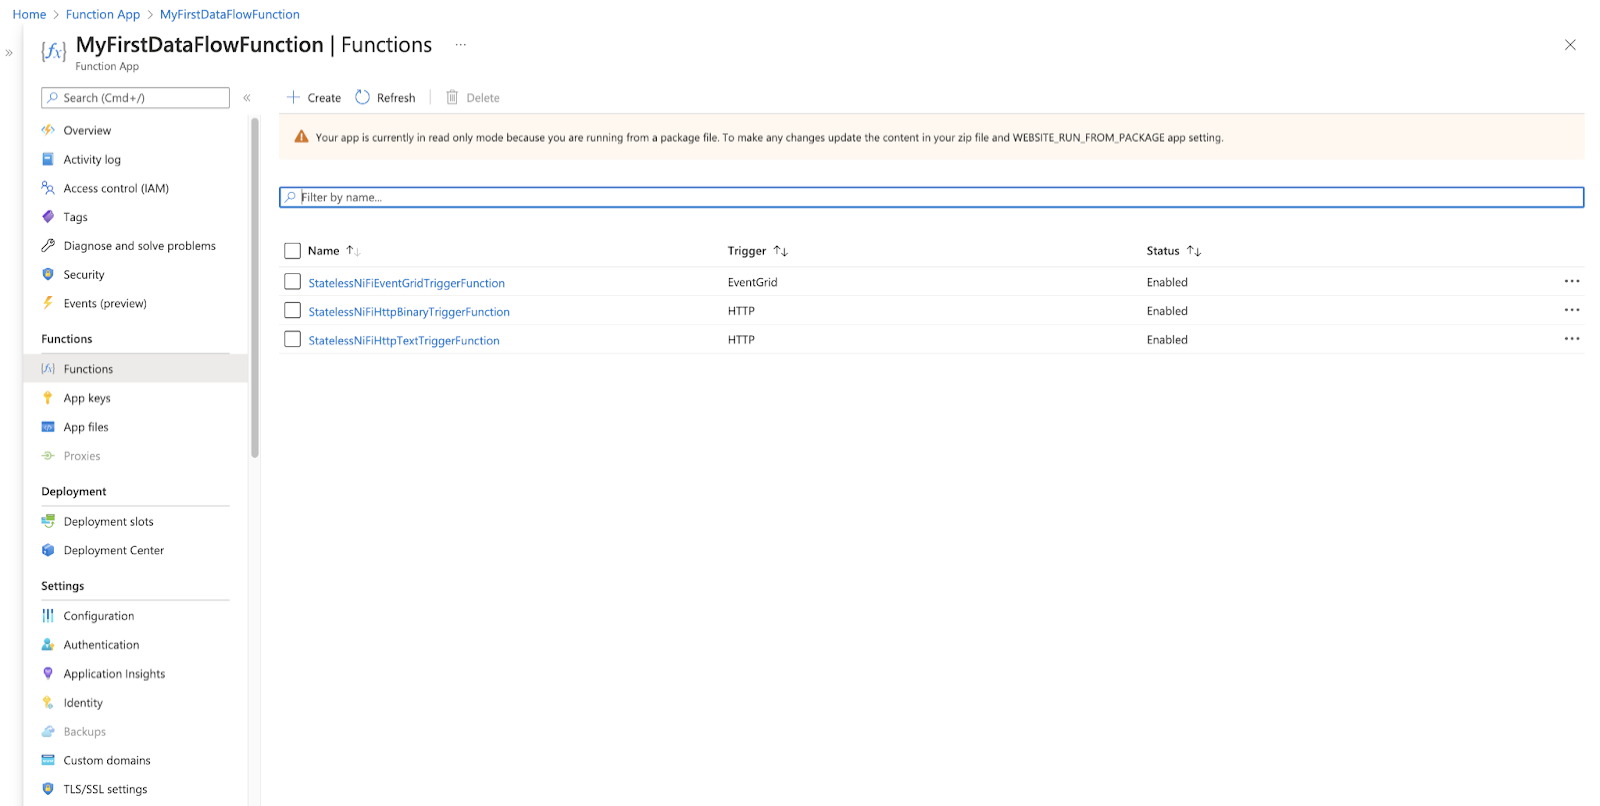Viewport: 1600px width, 806px height.
Task: Open the StatelessNiFiHttpTextTriggerFunction link
Action: [404, 341]
